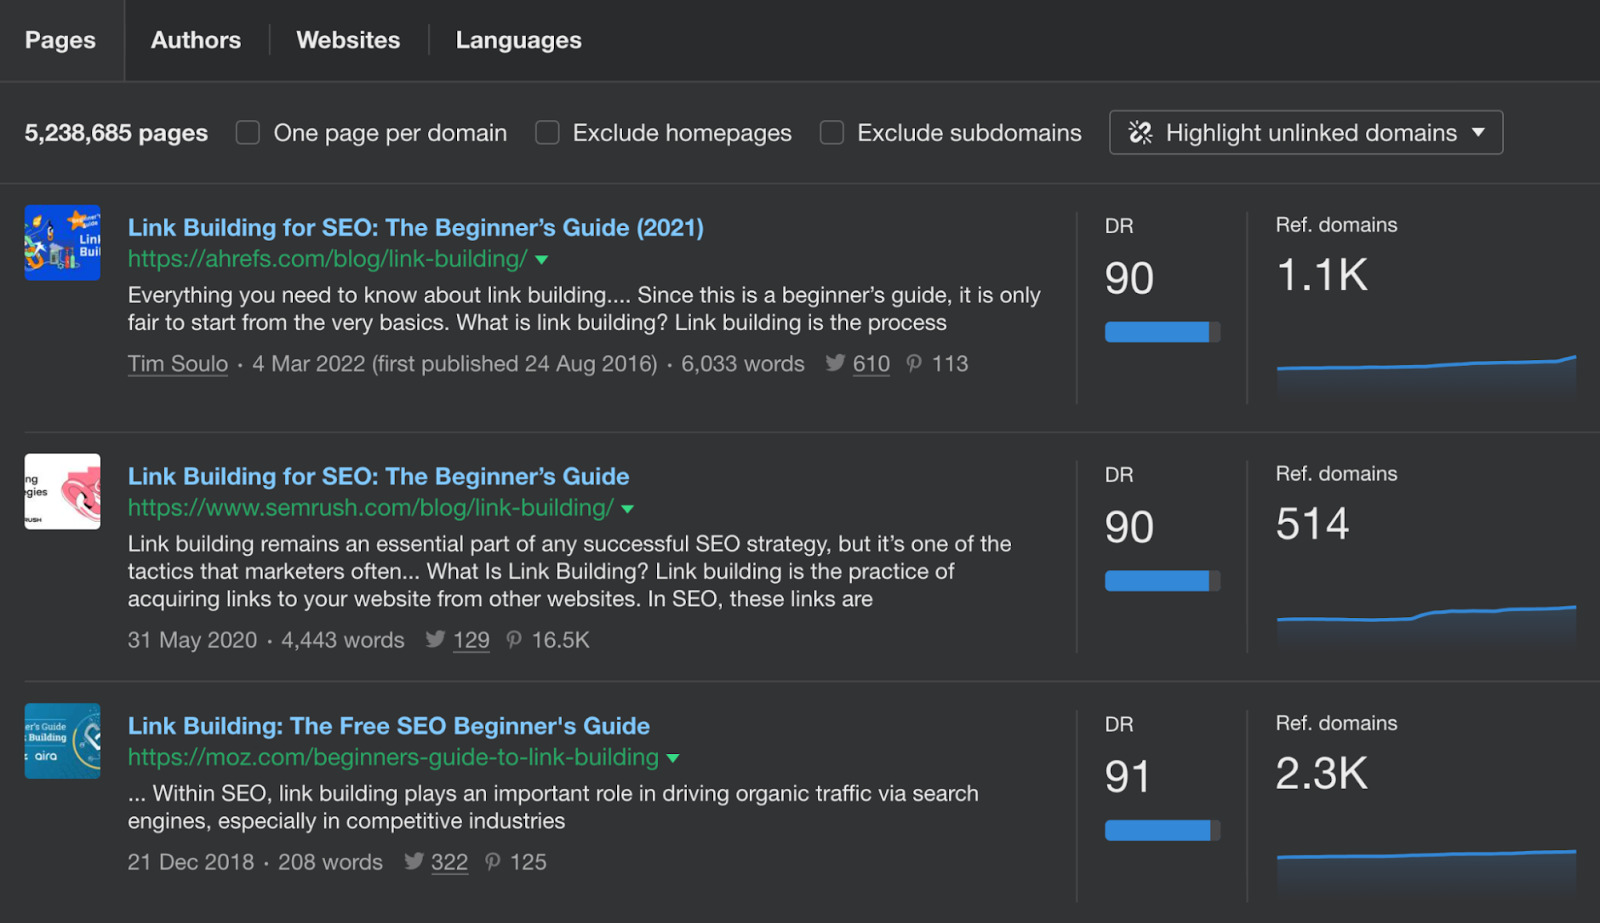This screenshot has width=1600, height=923.
Task: Click the Pinterest icon next to 113
Action: click(x=912, y=364)
